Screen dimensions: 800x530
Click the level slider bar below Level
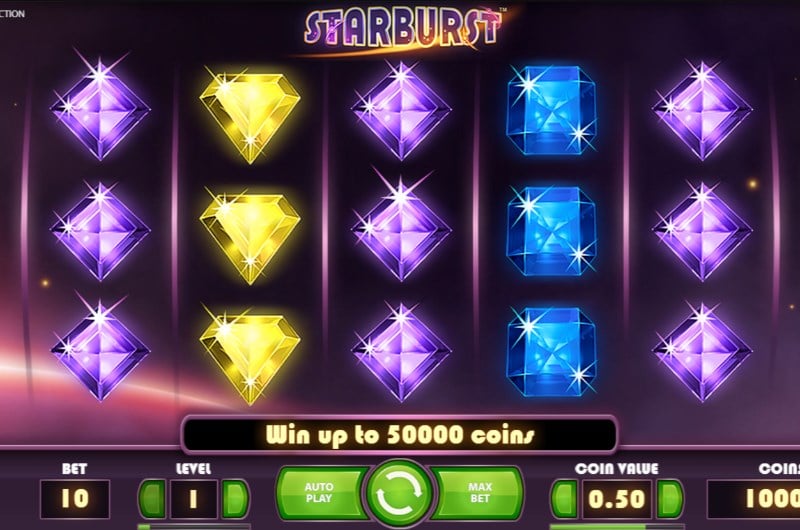[194, 526]
